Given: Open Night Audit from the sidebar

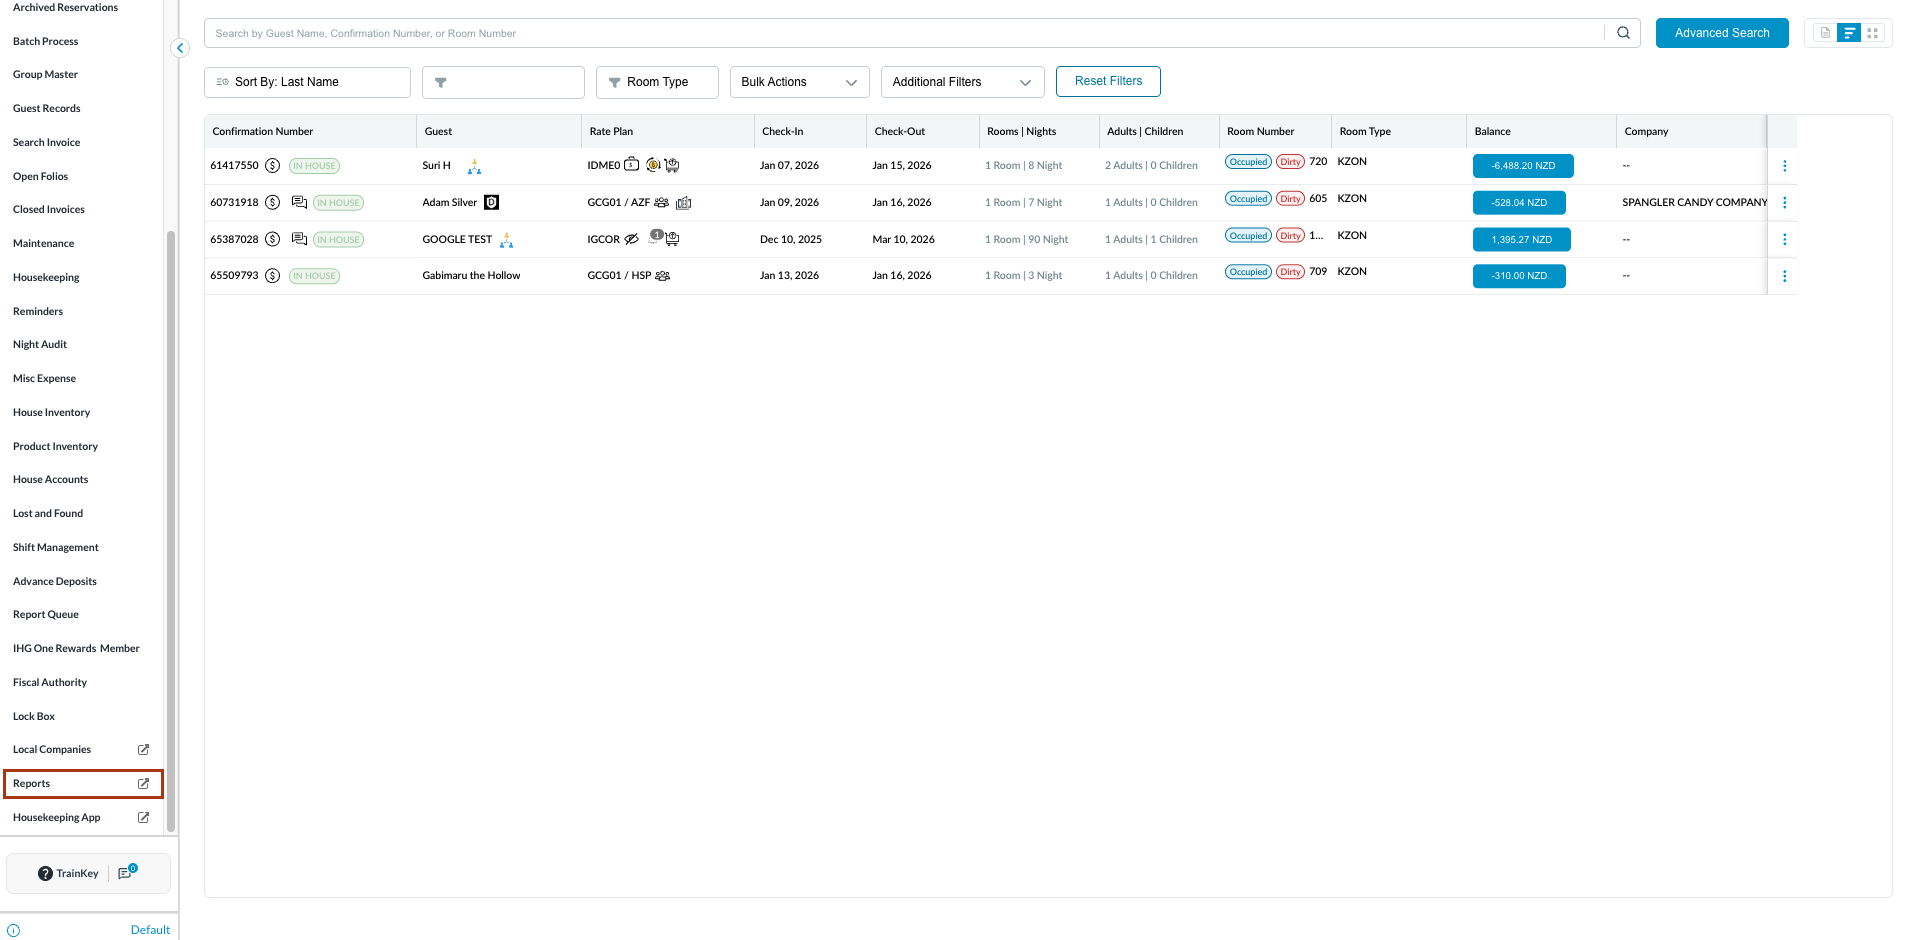Looking at the screenshot, I should coord(40,345).
